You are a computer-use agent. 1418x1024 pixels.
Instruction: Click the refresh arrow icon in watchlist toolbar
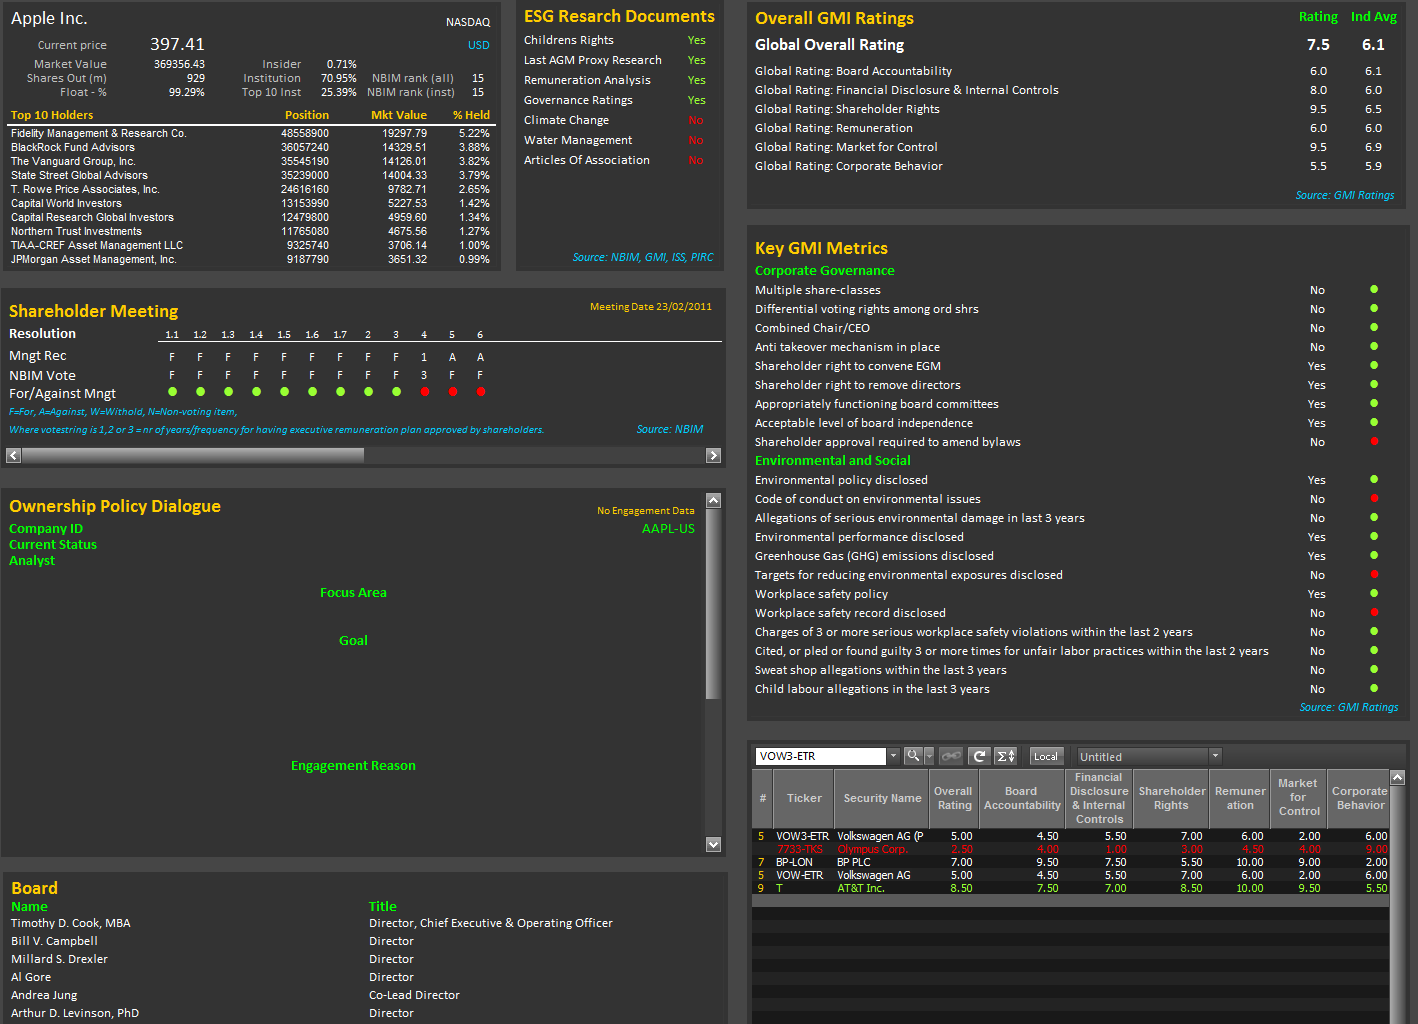980,756
